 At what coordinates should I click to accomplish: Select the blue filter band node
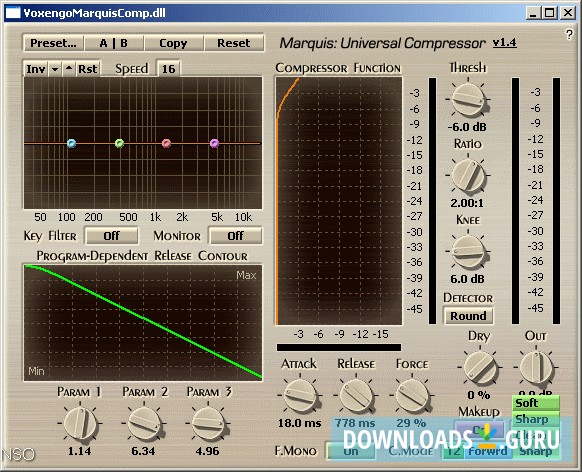point(72,143)
